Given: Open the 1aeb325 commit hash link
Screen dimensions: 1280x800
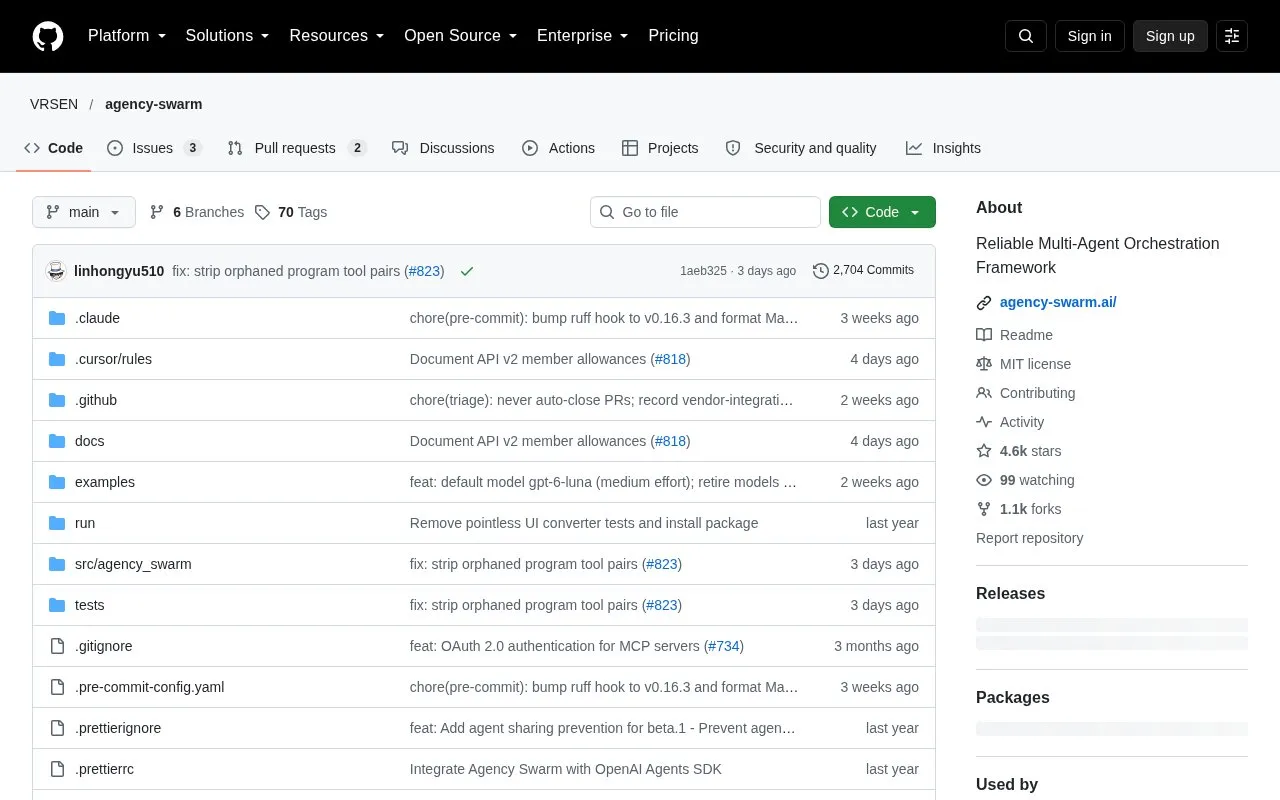Looking at the screenshot, I should click(703, 271).
